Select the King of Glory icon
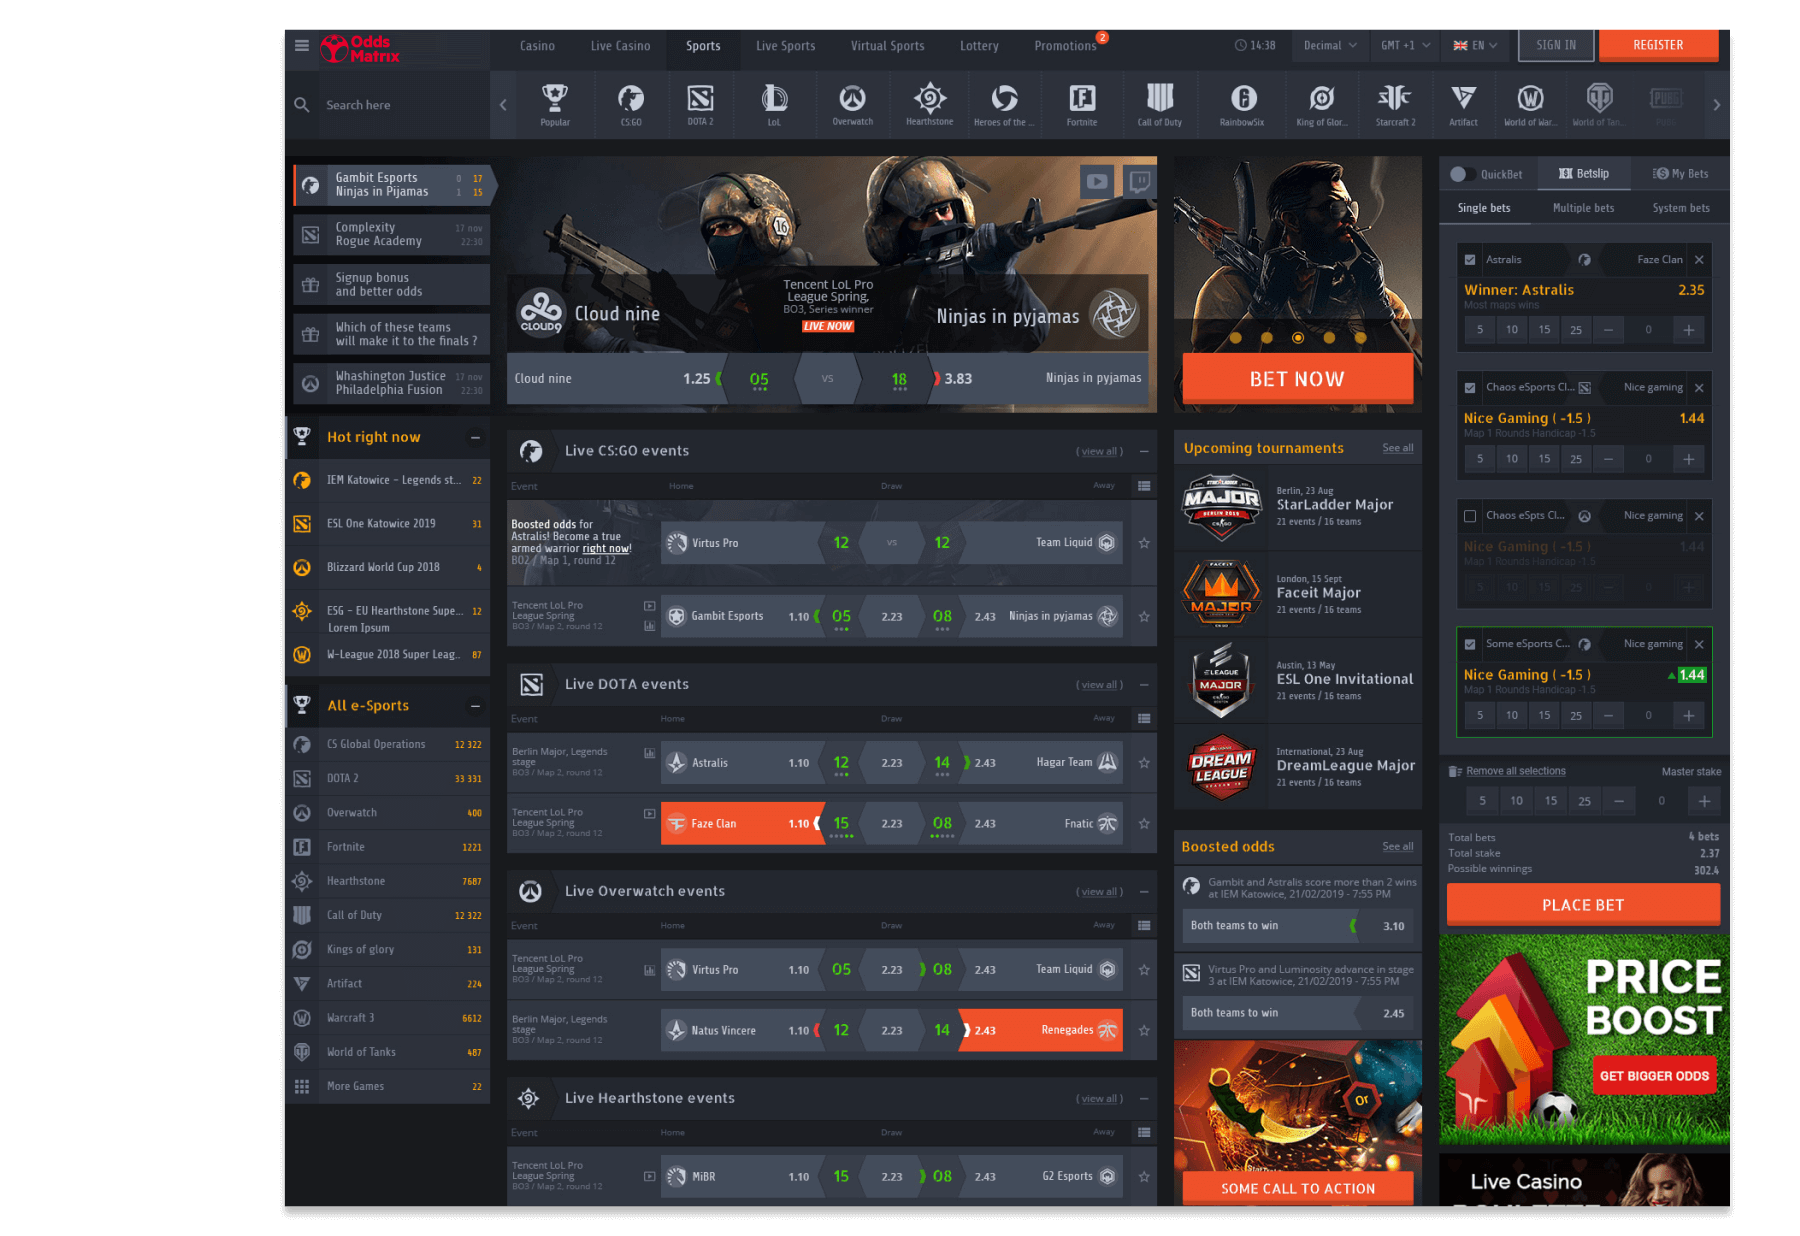This screenshot has height=1236, width=1800. click(x=1322, y=104)
